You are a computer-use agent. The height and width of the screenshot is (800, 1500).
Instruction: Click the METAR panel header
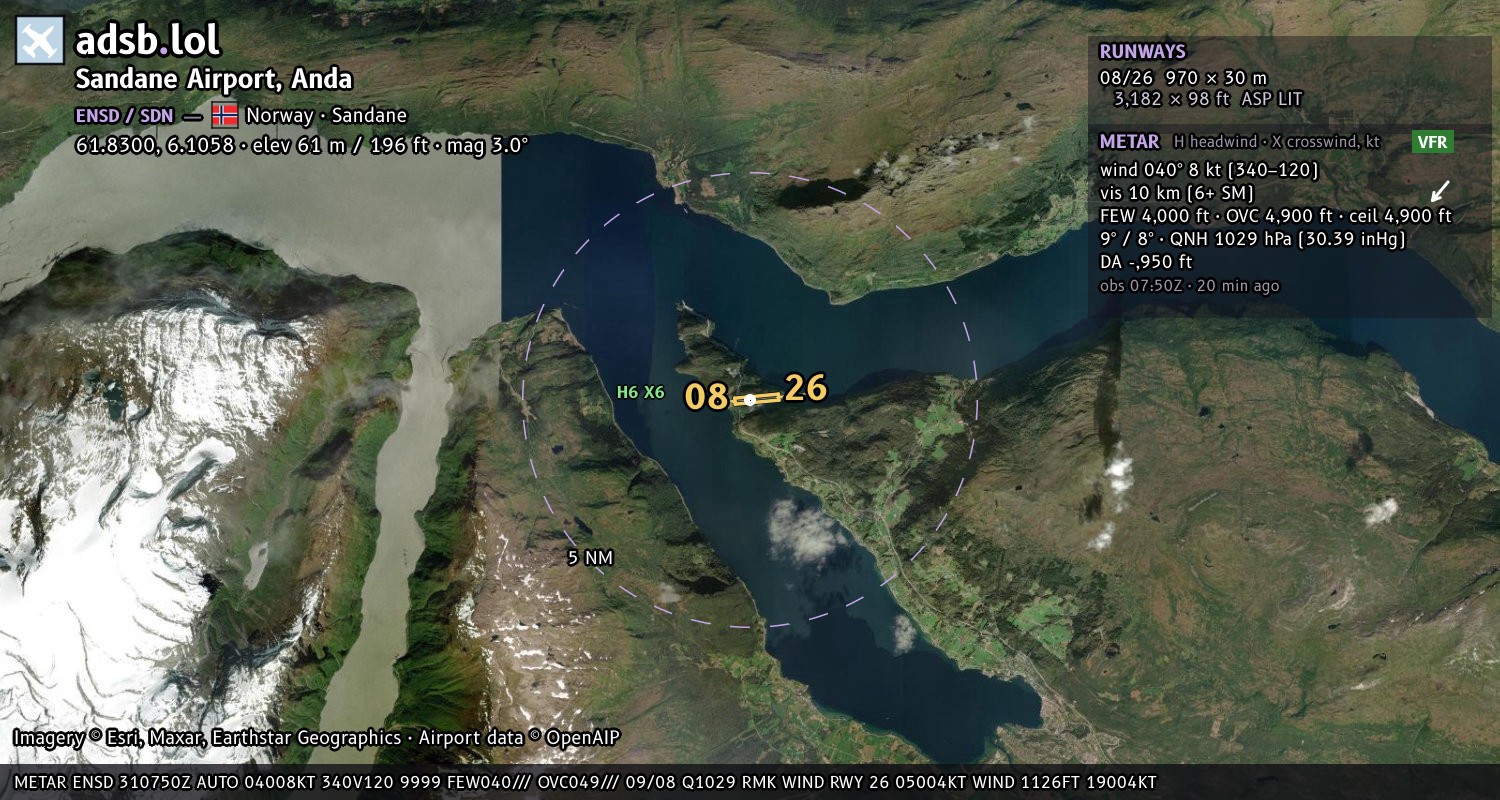click(1129, 142)
